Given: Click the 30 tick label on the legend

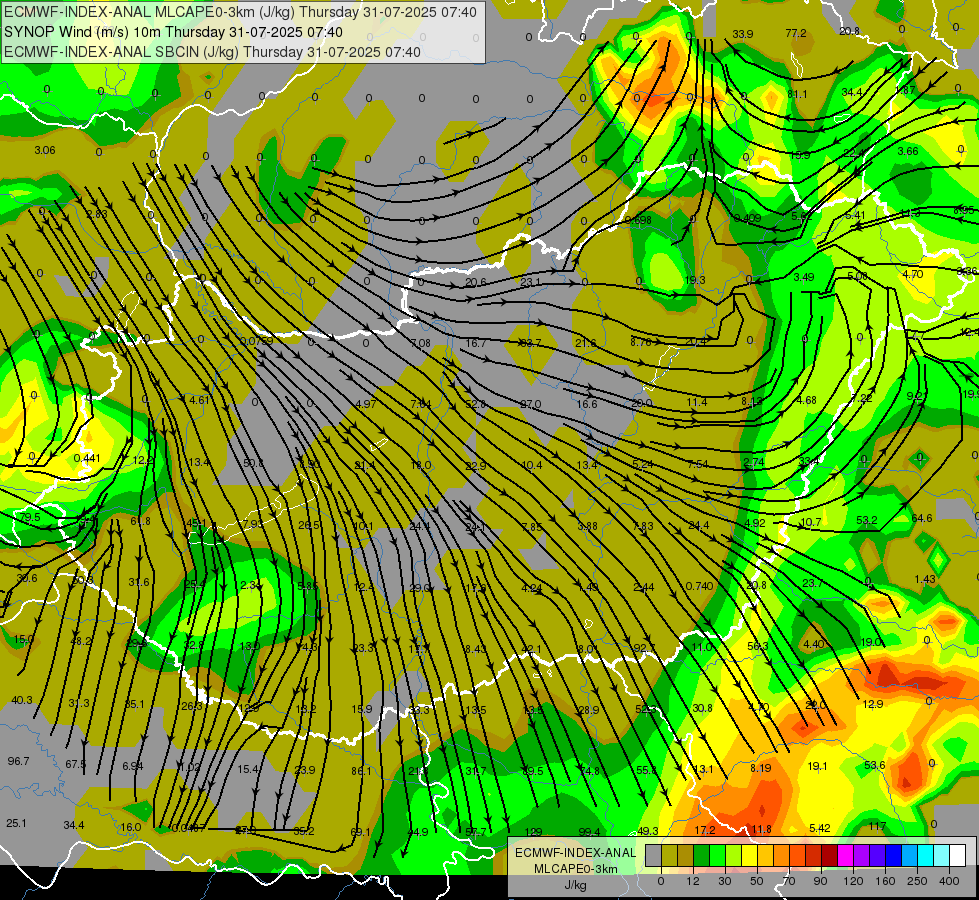Looking at the screenshot, I should (x=725, y=881).
